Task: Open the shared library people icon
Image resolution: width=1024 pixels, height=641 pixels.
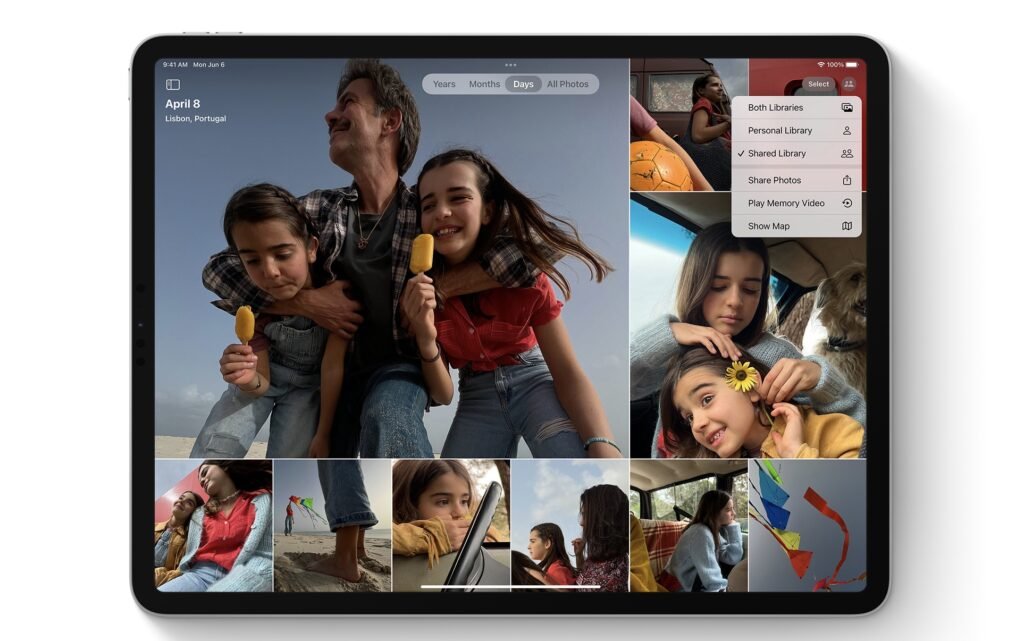Action: coord(848,84)
